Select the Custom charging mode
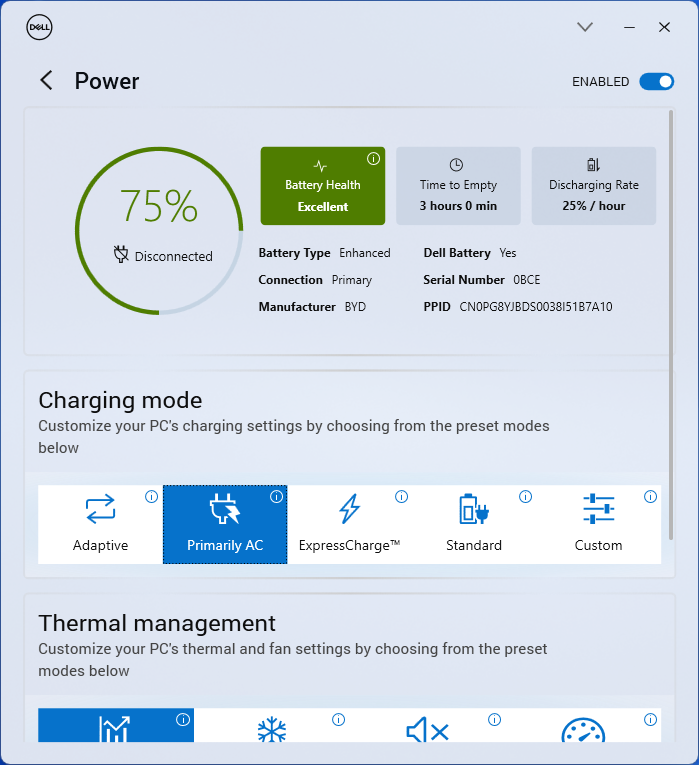 click(x=599, y=524)
